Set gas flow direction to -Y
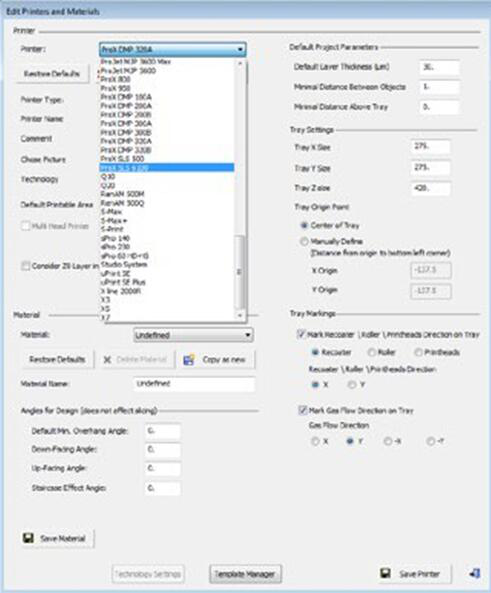This screenshot has height=593, width=491. [431, 441]
